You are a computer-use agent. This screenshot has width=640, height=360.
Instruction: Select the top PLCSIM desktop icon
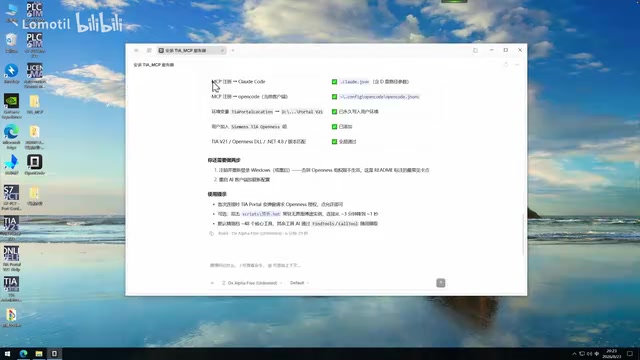[34, 11]
